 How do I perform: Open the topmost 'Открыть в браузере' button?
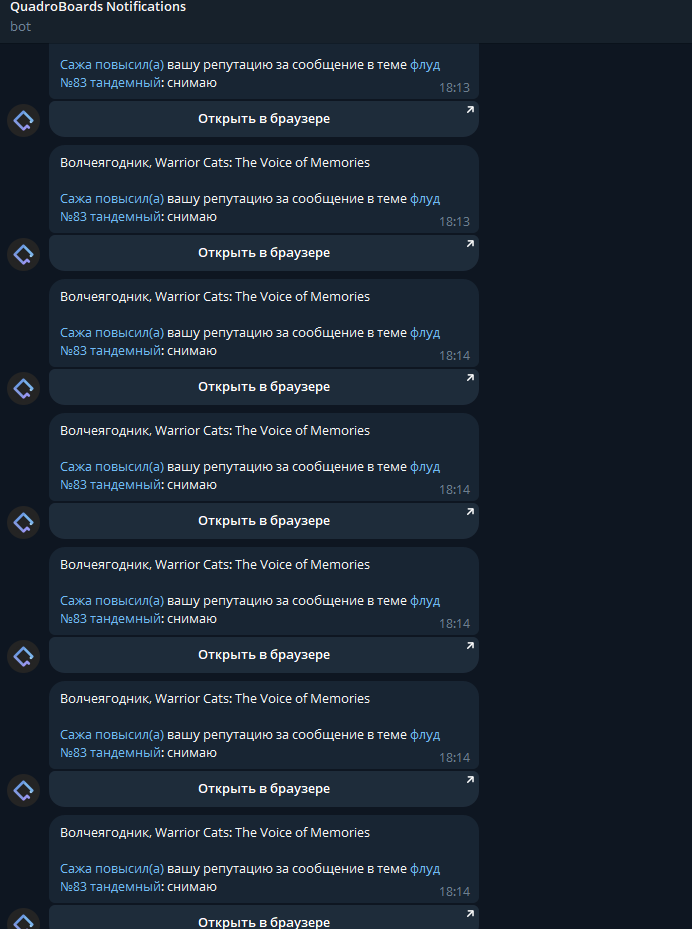264,118
